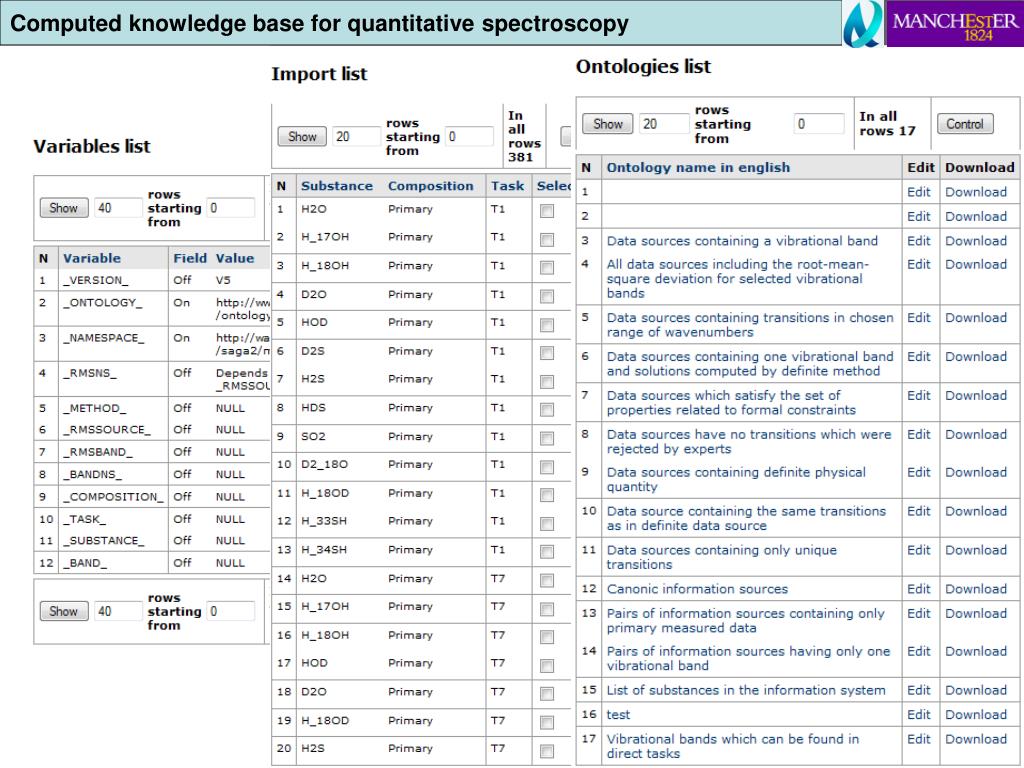Open 'Data sources containing only unique transitions'
Image resolution: width=1024 pixels, height=768 pixels.
722,557
